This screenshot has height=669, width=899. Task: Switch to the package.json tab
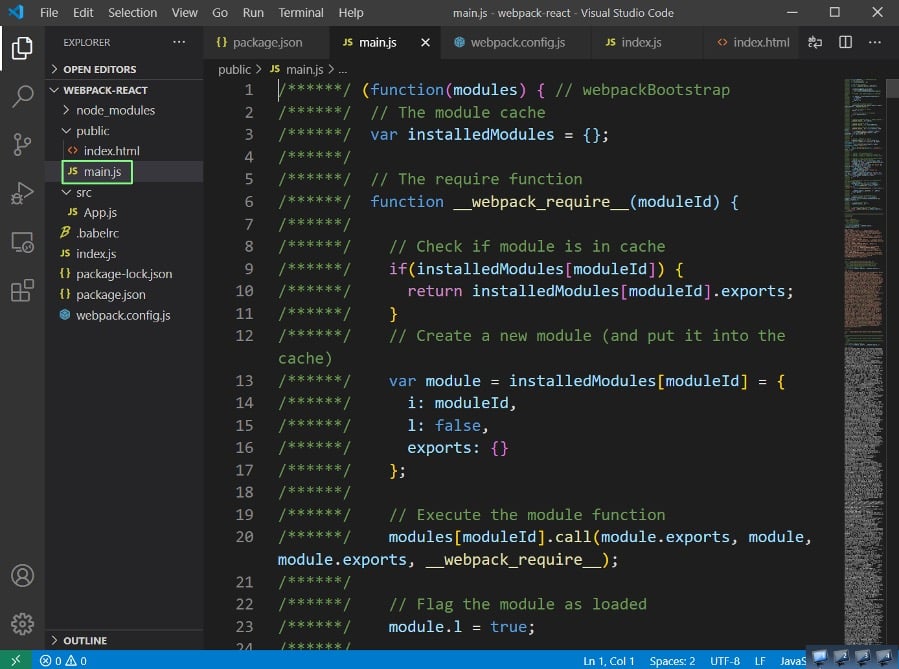267,42
